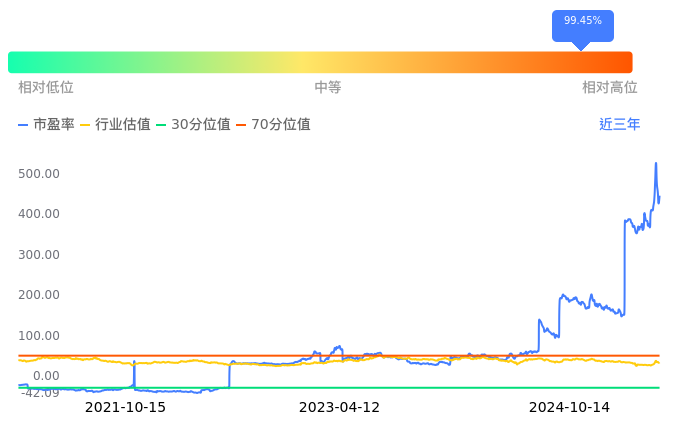Click the 500.00 y-axis label
This screenshot has width=686, height=442.
(x=39, y=173)
